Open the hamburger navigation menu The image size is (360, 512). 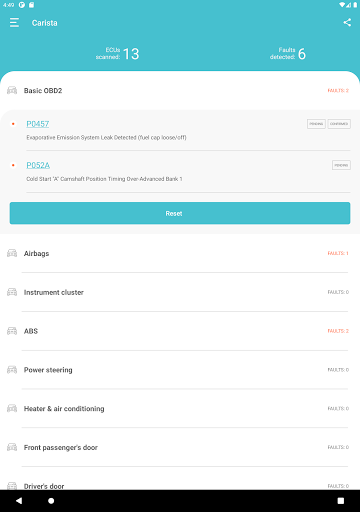[14, 23]
